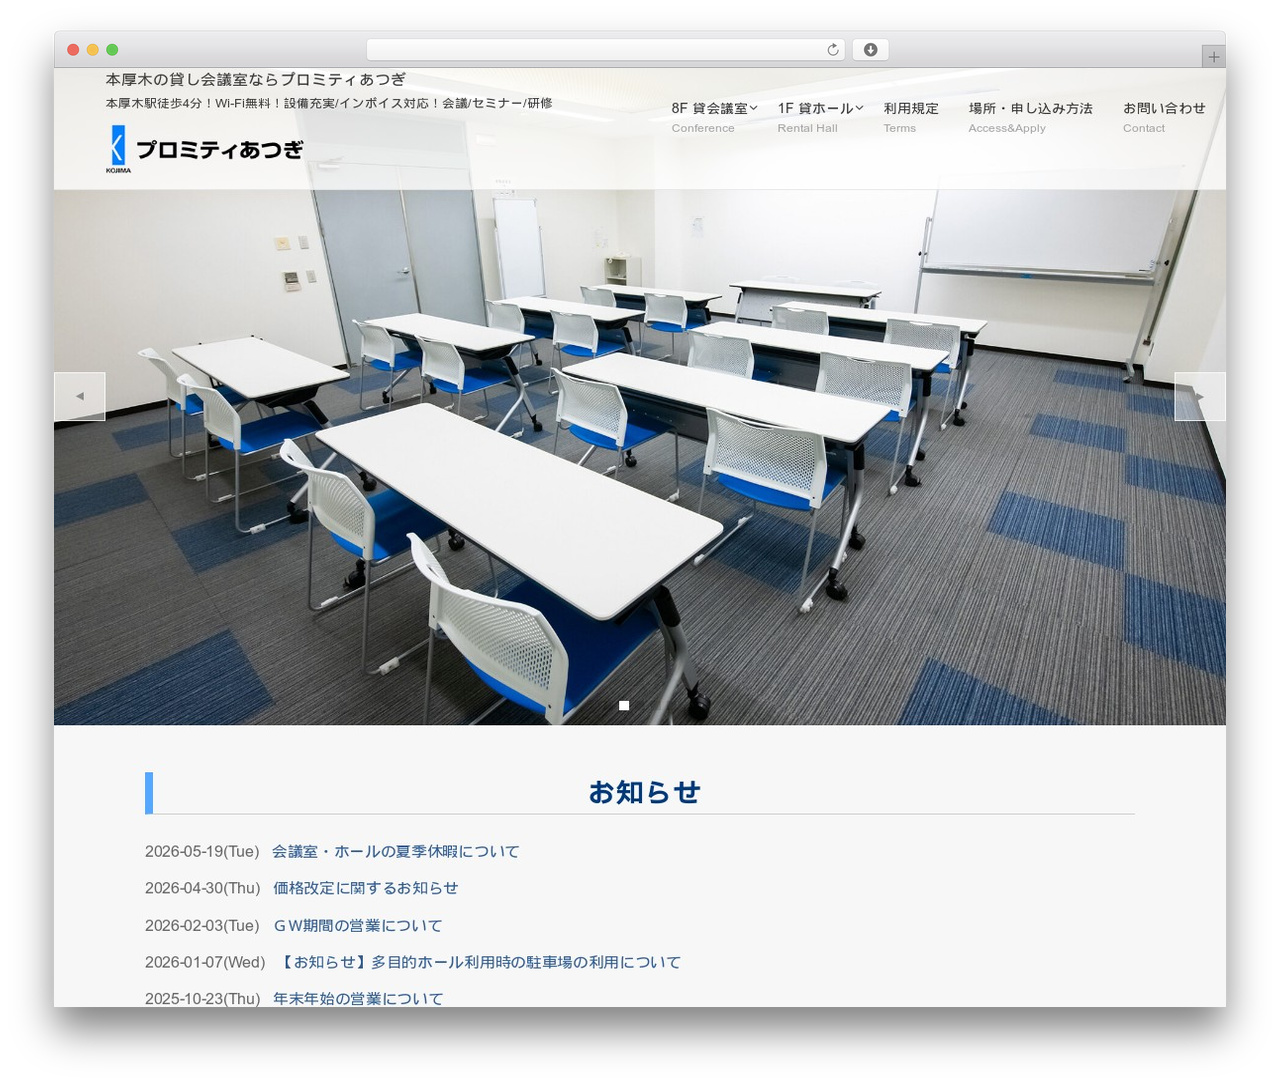Viewport: 1280px width, 1084px height.
Task: Open the 年末年始の営業について notice
Action: [358, 998]
